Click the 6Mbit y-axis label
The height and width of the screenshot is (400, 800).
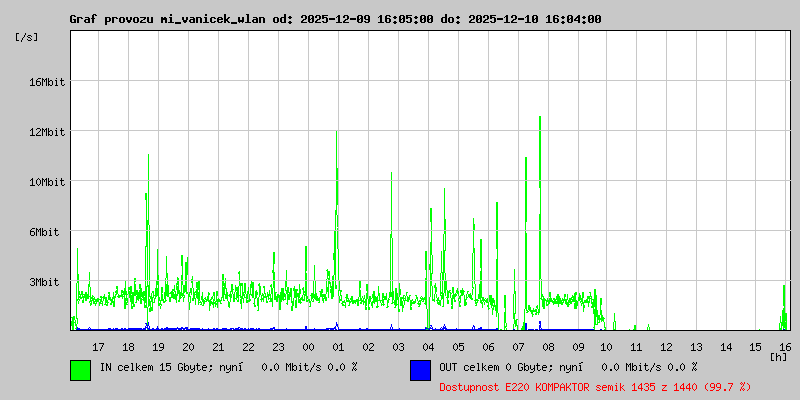(x=44, y=232)
